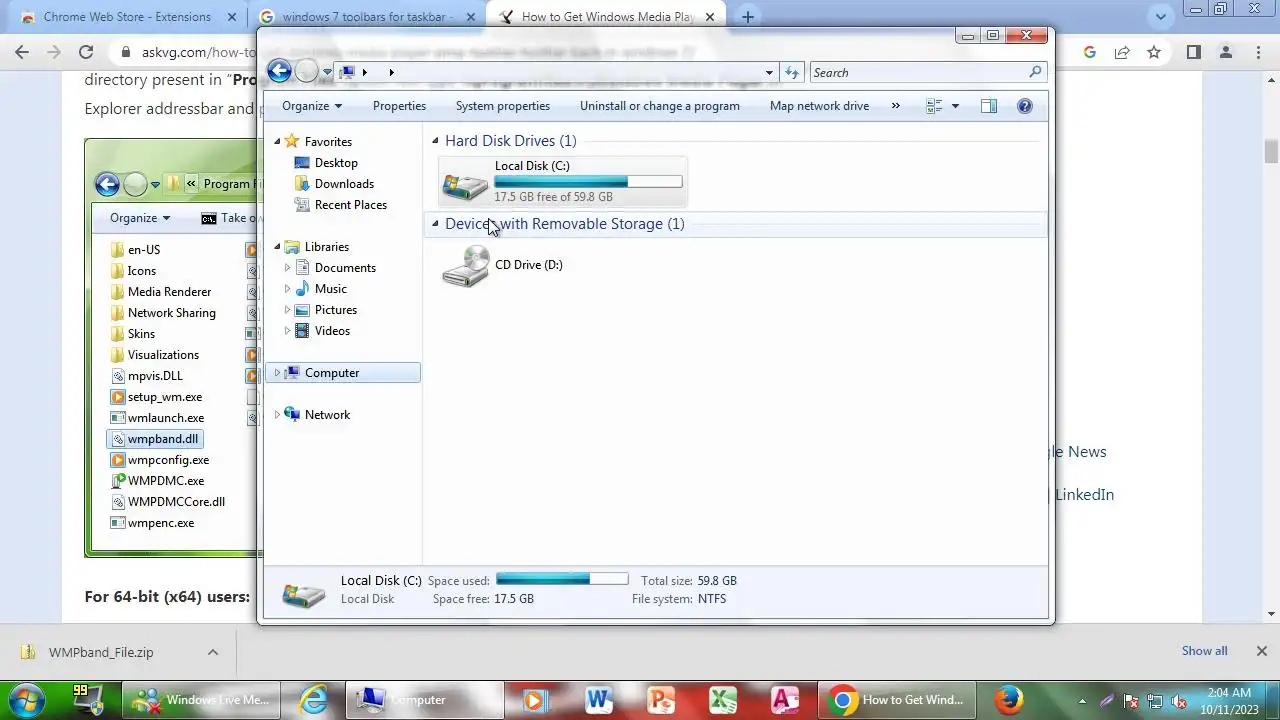
Task: Open Desktop in Favorites
Action: point(336,163)
